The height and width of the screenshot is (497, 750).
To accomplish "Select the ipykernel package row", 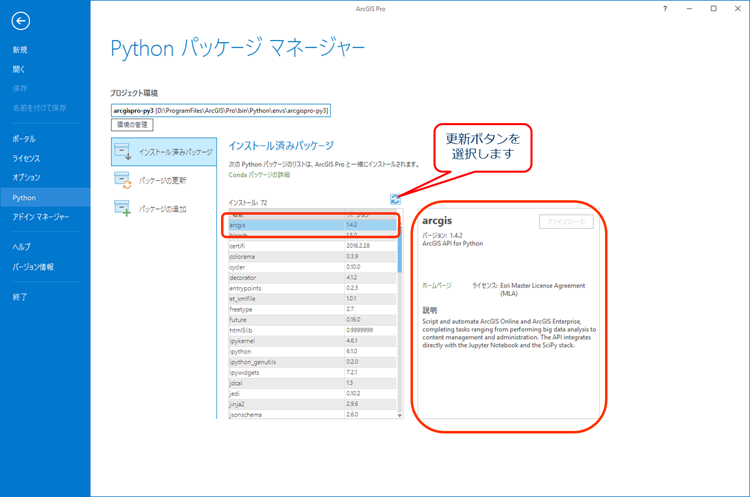I will click(313, 341).
